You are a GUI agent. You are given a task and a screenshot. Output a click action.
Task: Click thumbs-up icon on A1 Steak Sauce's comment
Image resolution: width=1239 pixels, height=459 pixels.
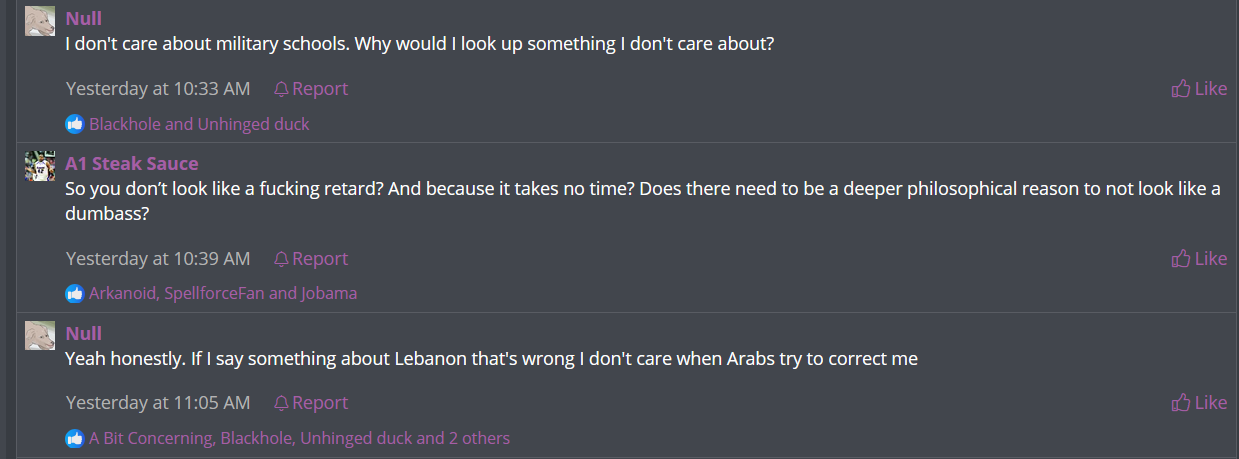(1181, 259)
